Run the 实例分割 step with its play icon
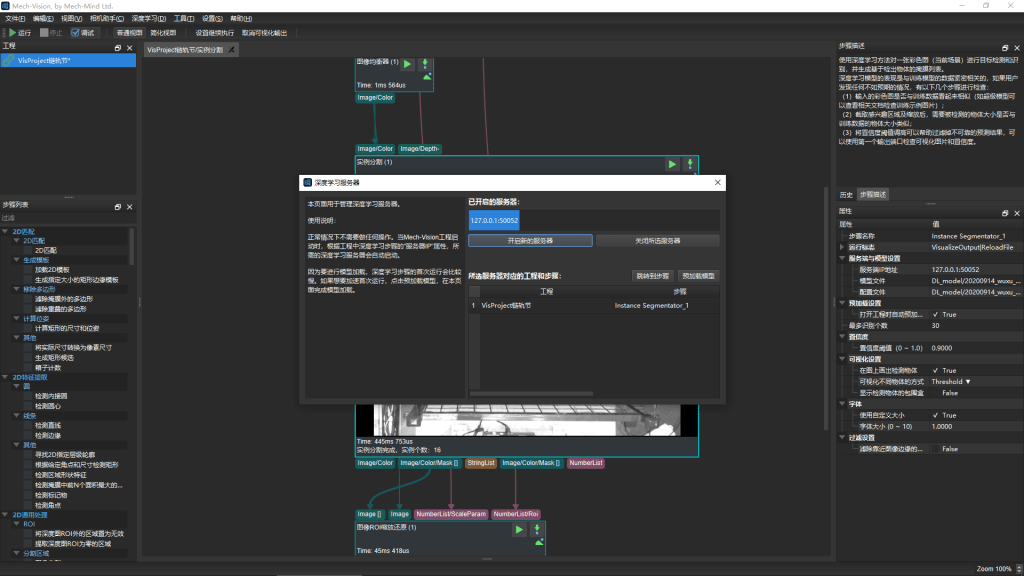Screen dimensions: 1024x576 coord(672,164)
